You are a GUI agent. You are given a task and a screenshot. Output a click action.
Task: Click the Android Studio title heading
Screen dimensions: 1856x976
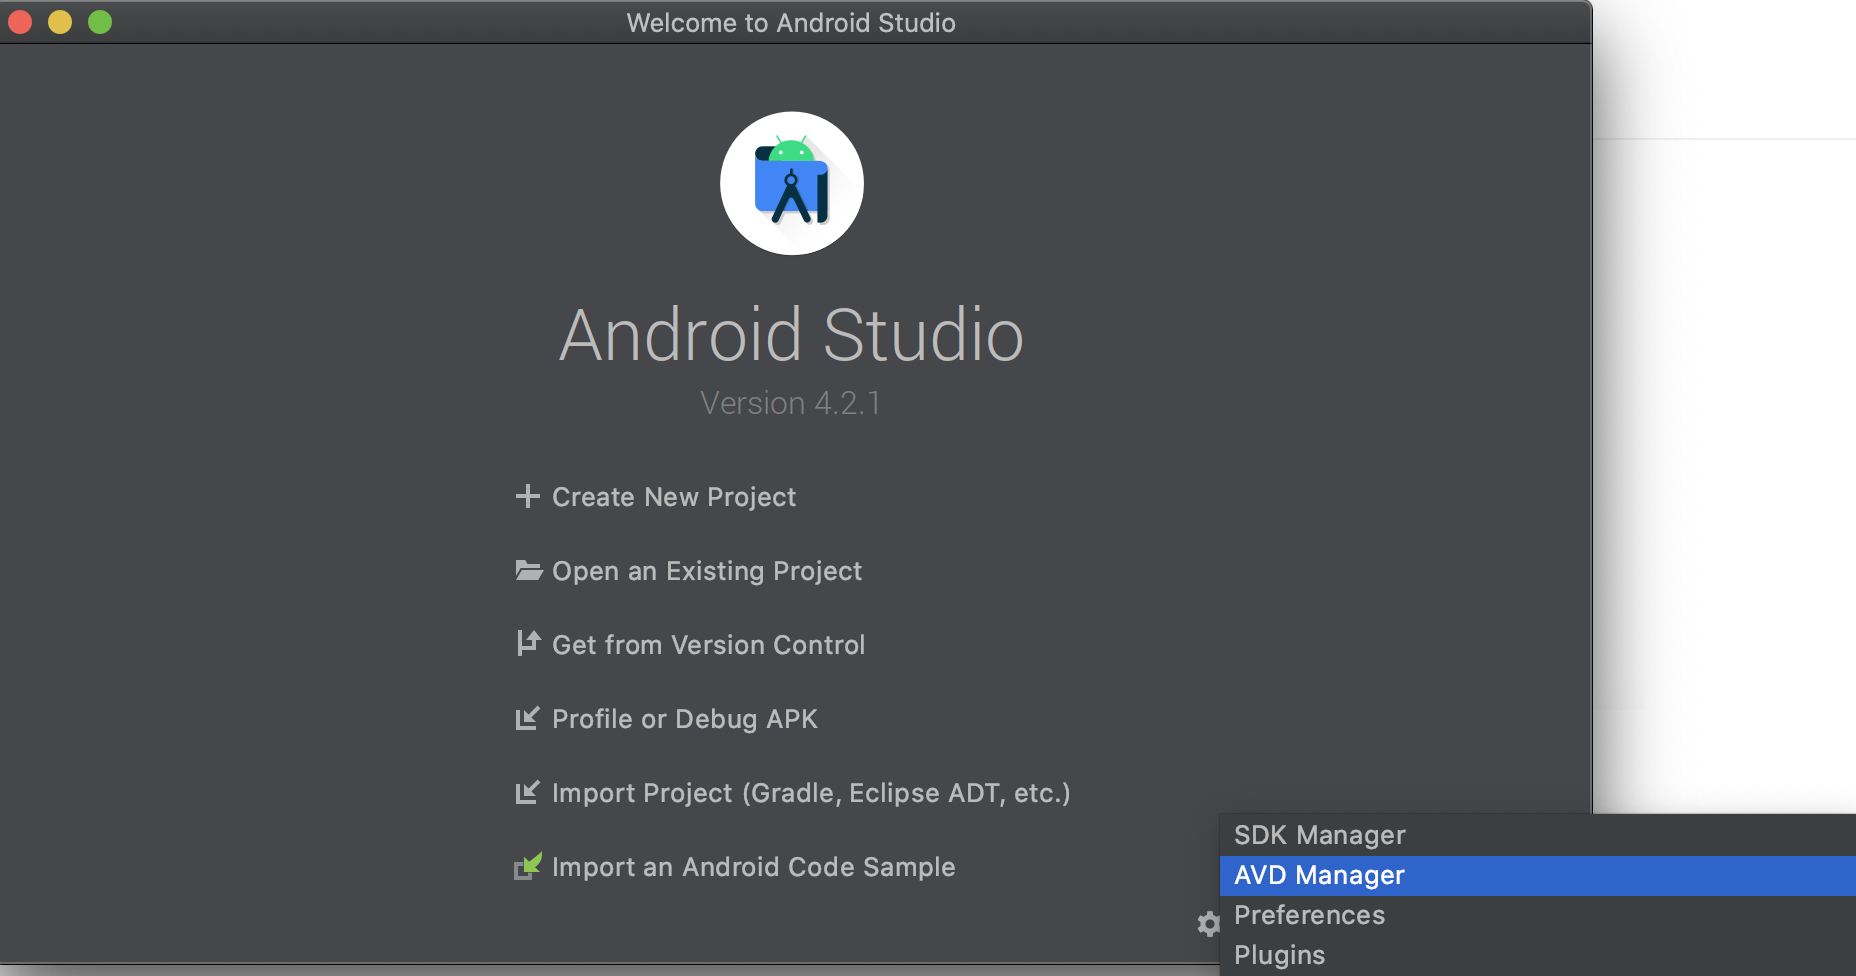[792, 335]
